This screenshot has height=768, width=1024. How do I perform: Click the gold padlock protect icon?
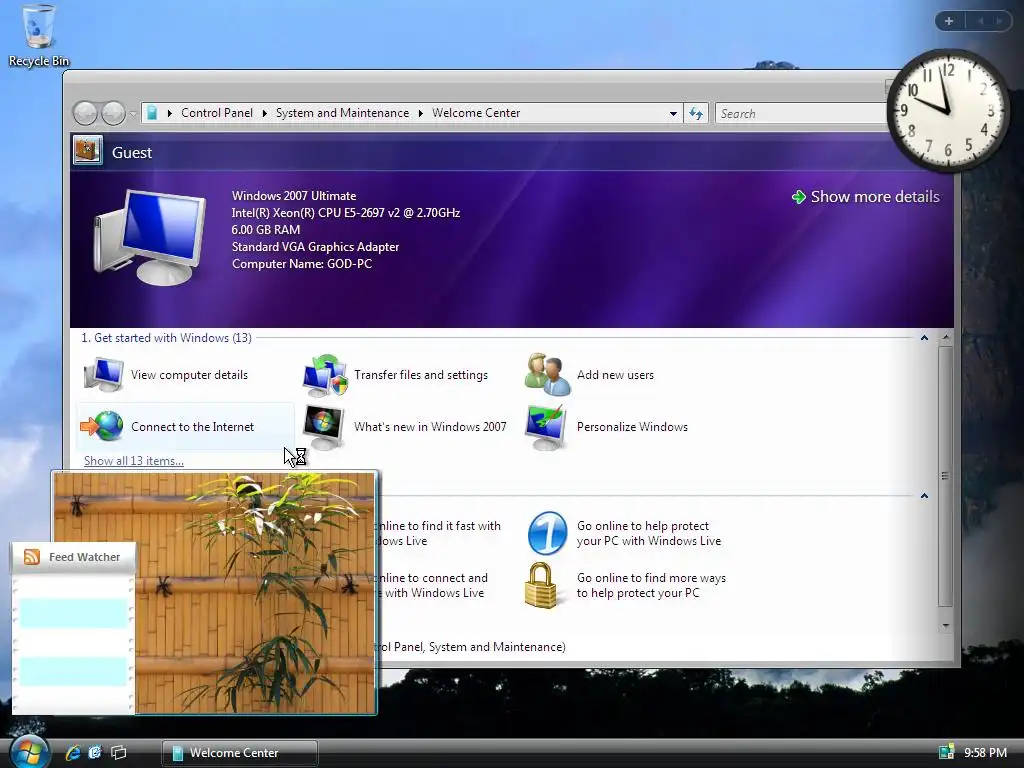[541, 585]
